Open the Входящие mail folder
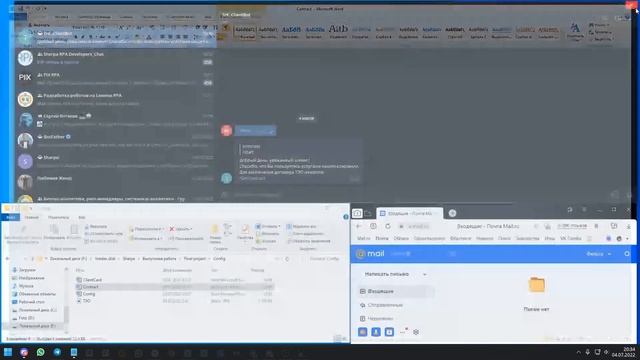Viewport: 640px width, 360px height. (x=396, y=291)
